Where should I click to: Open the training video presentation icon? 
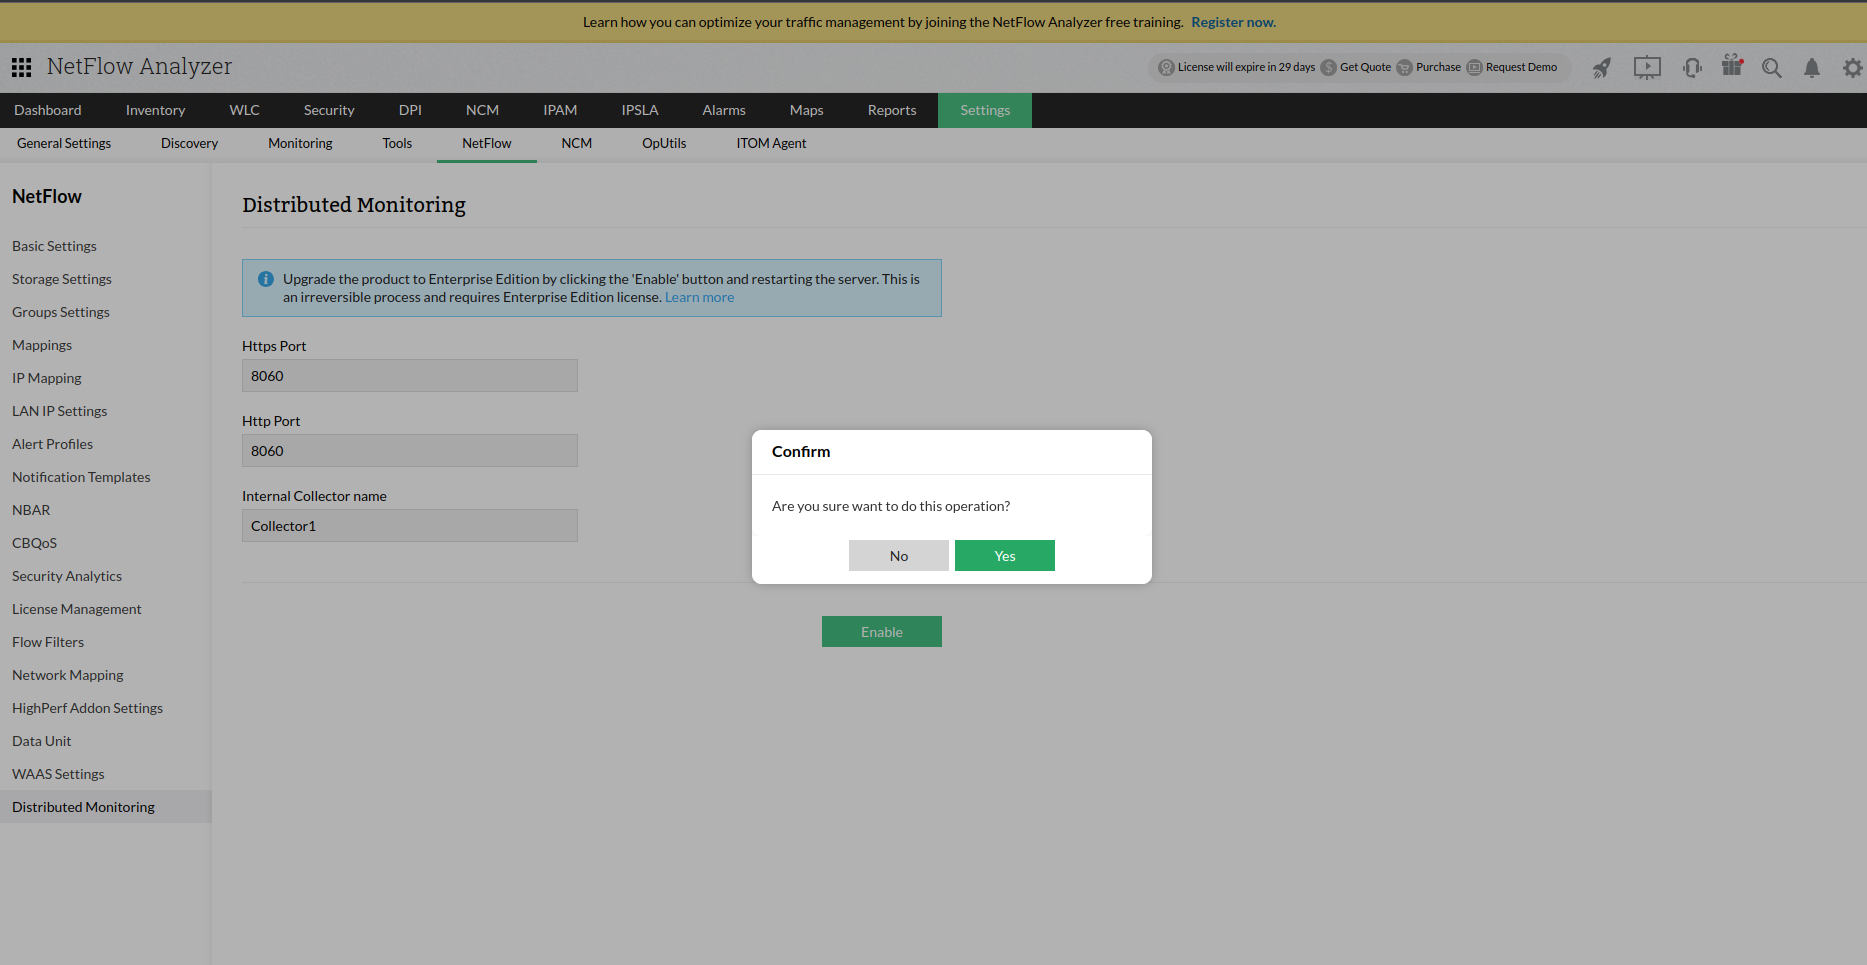point(1647,67)
